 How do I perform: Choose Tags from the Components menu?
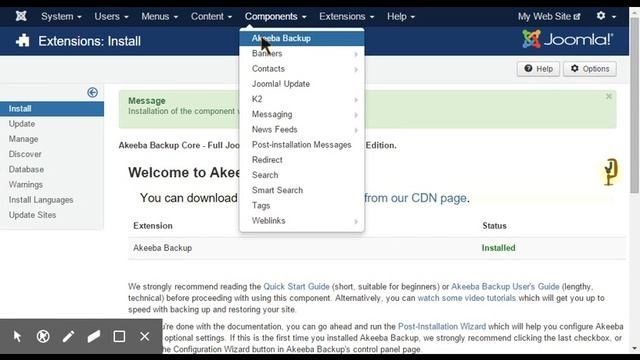click(302, 205)
